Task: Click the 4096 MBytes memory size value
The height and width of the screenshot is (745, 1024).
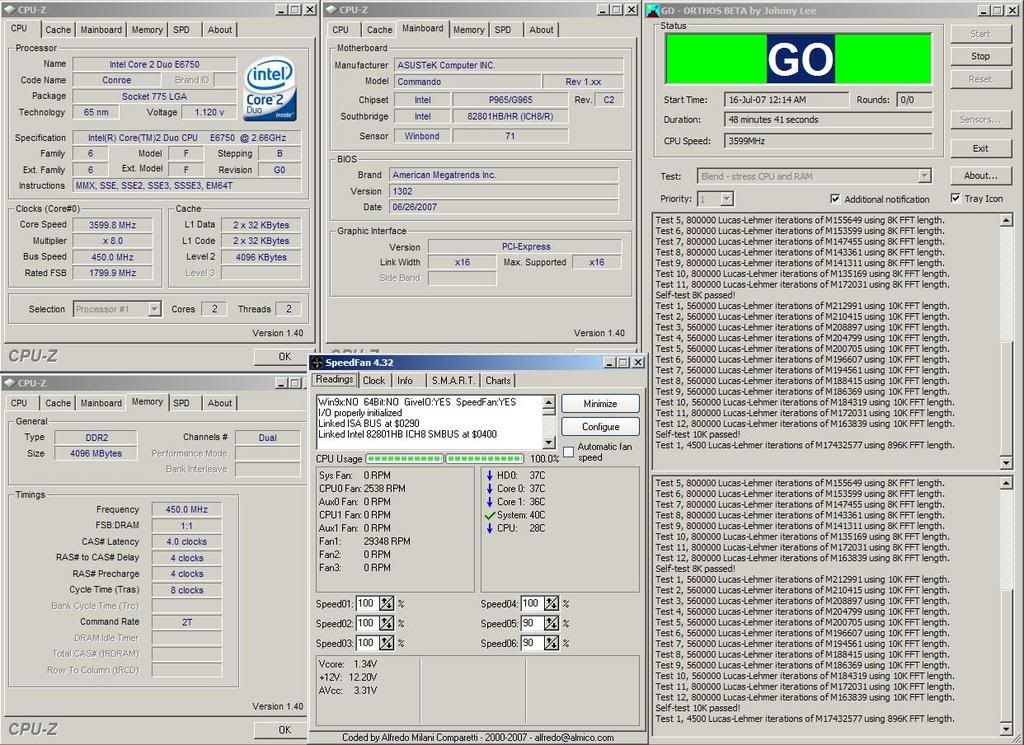Action: click(96, 453)
